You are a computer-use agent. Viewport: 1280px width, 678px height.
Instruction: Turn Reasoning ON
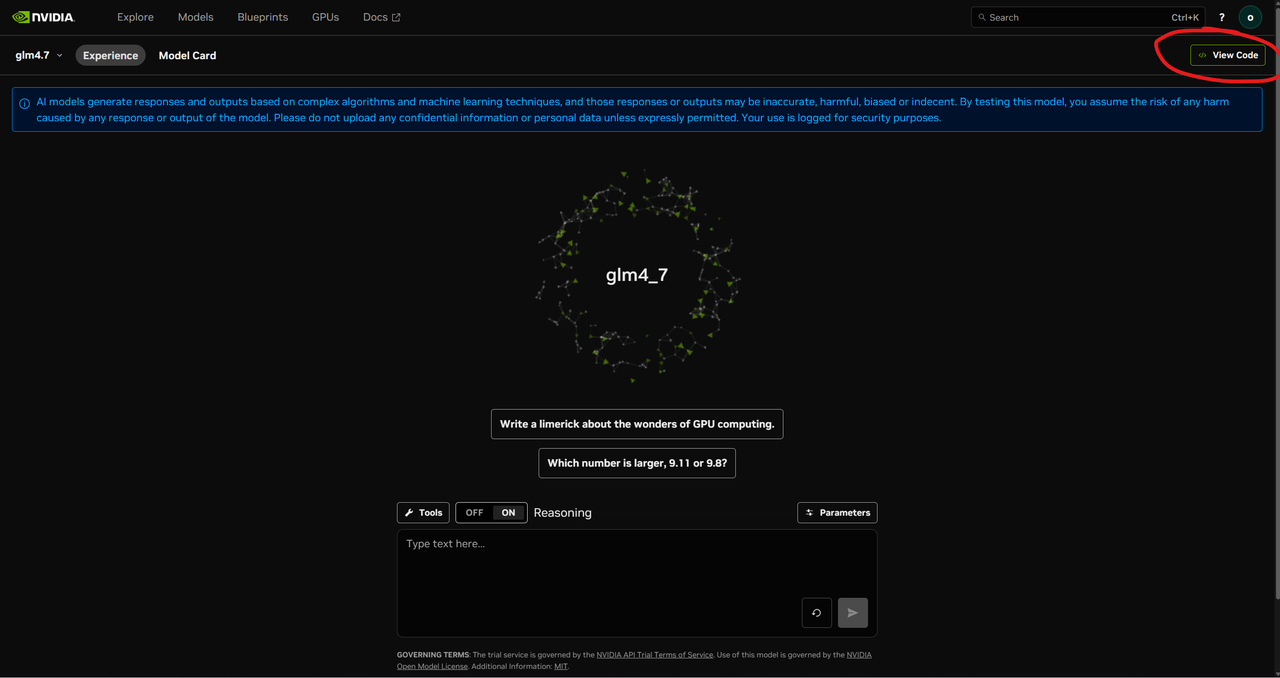pos(508,512)
